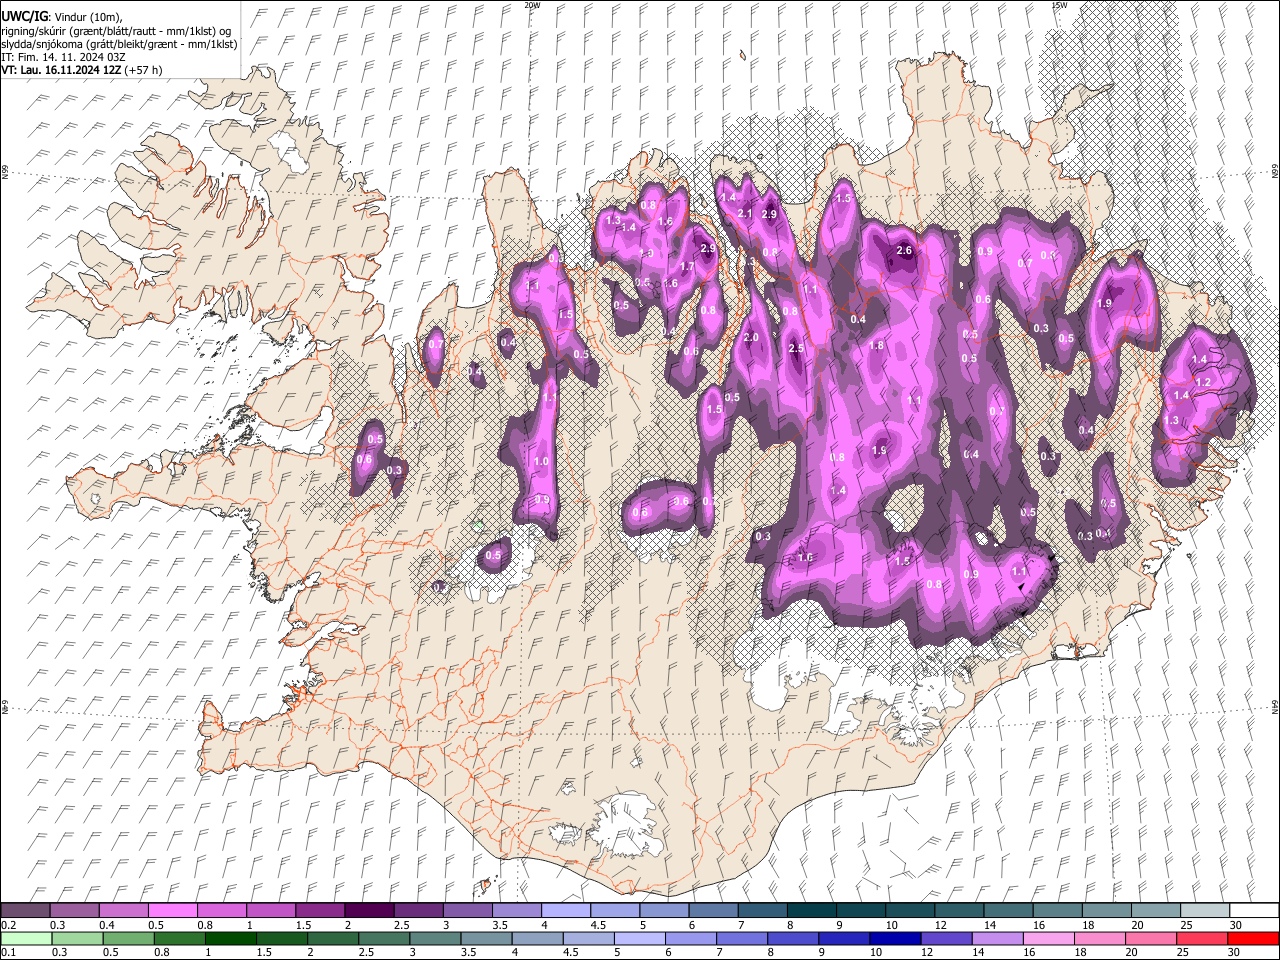Click the 1.7 snowfall value on the map
1280x960 pixels.
[x=687, y=268]
